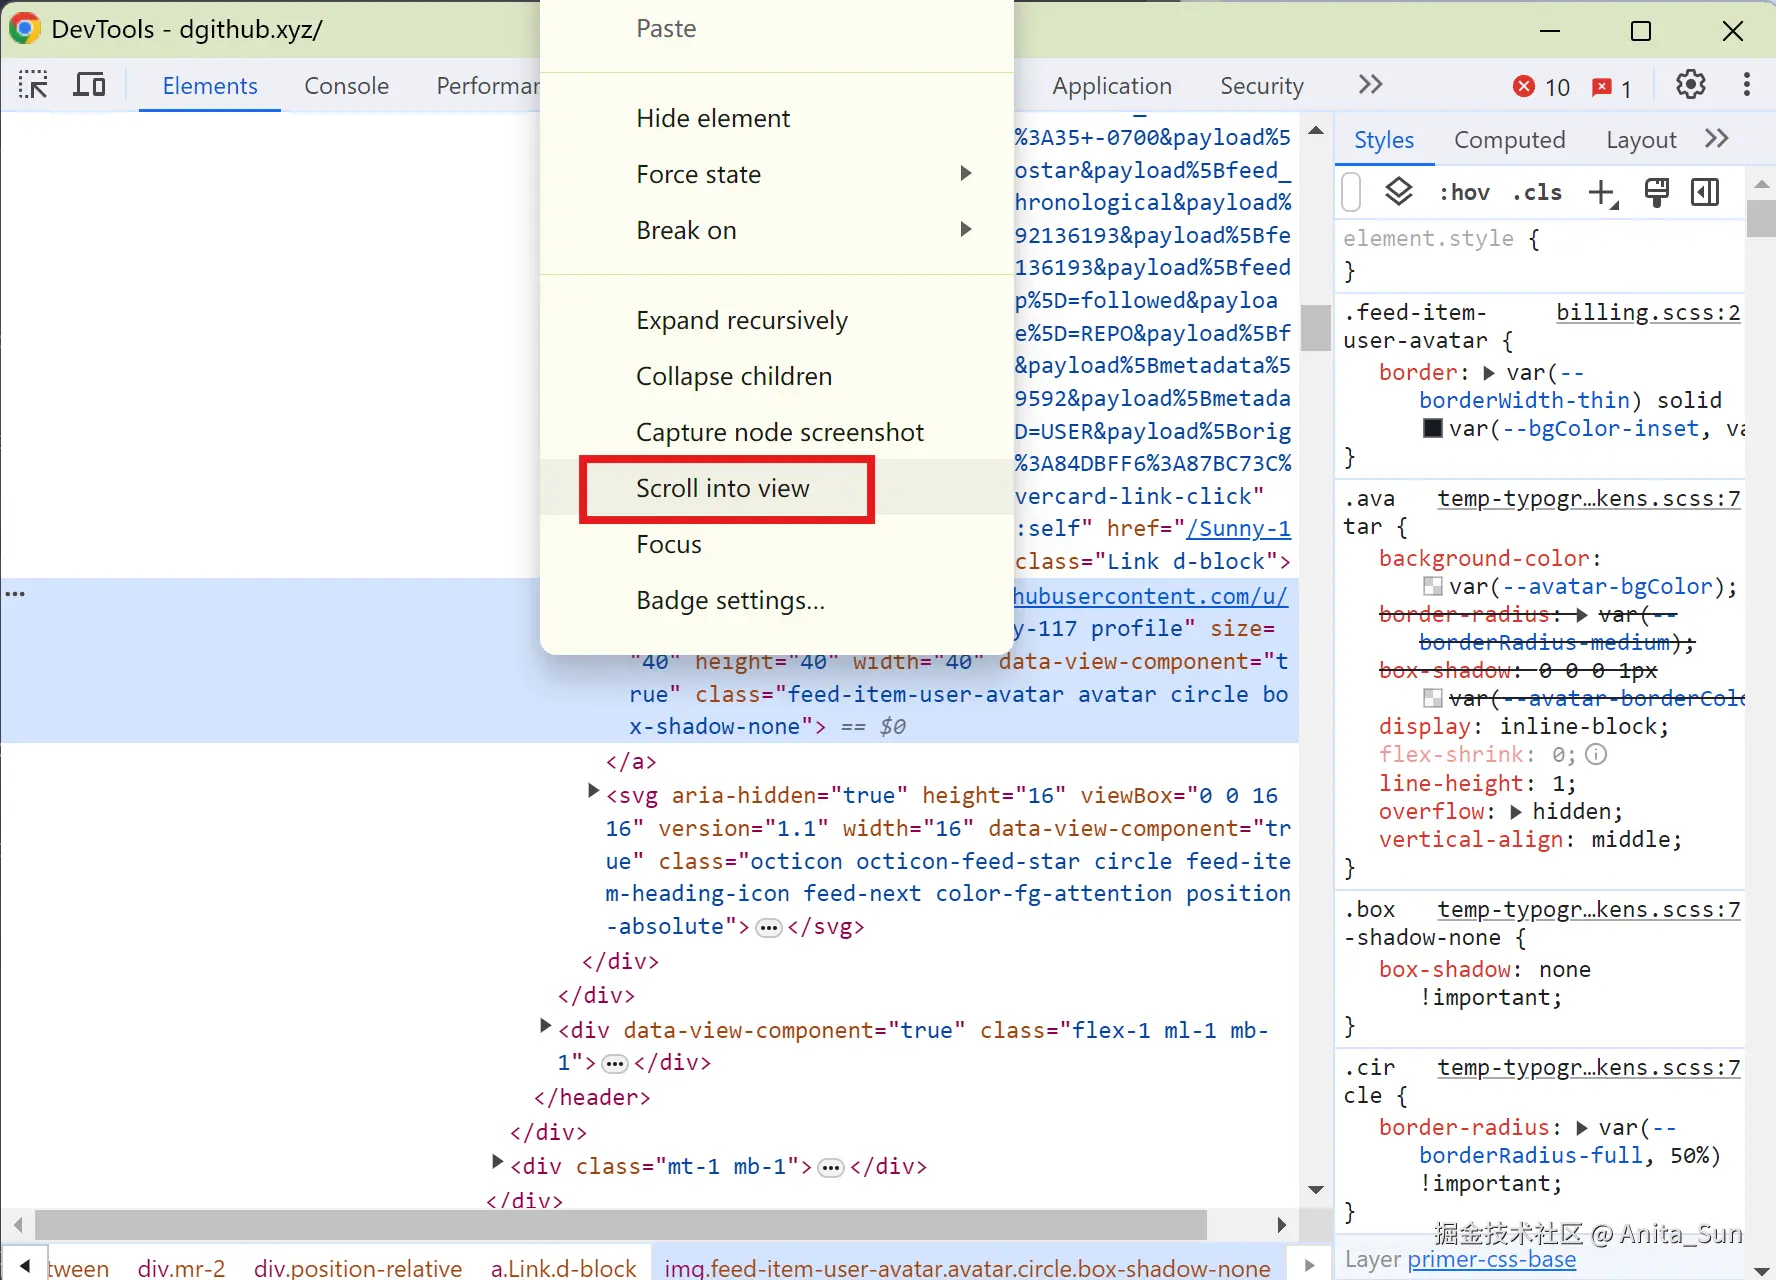Open the Break on submenu
The width and height of the screenshot is (1776, 1280).
click(x=777, y=230)
